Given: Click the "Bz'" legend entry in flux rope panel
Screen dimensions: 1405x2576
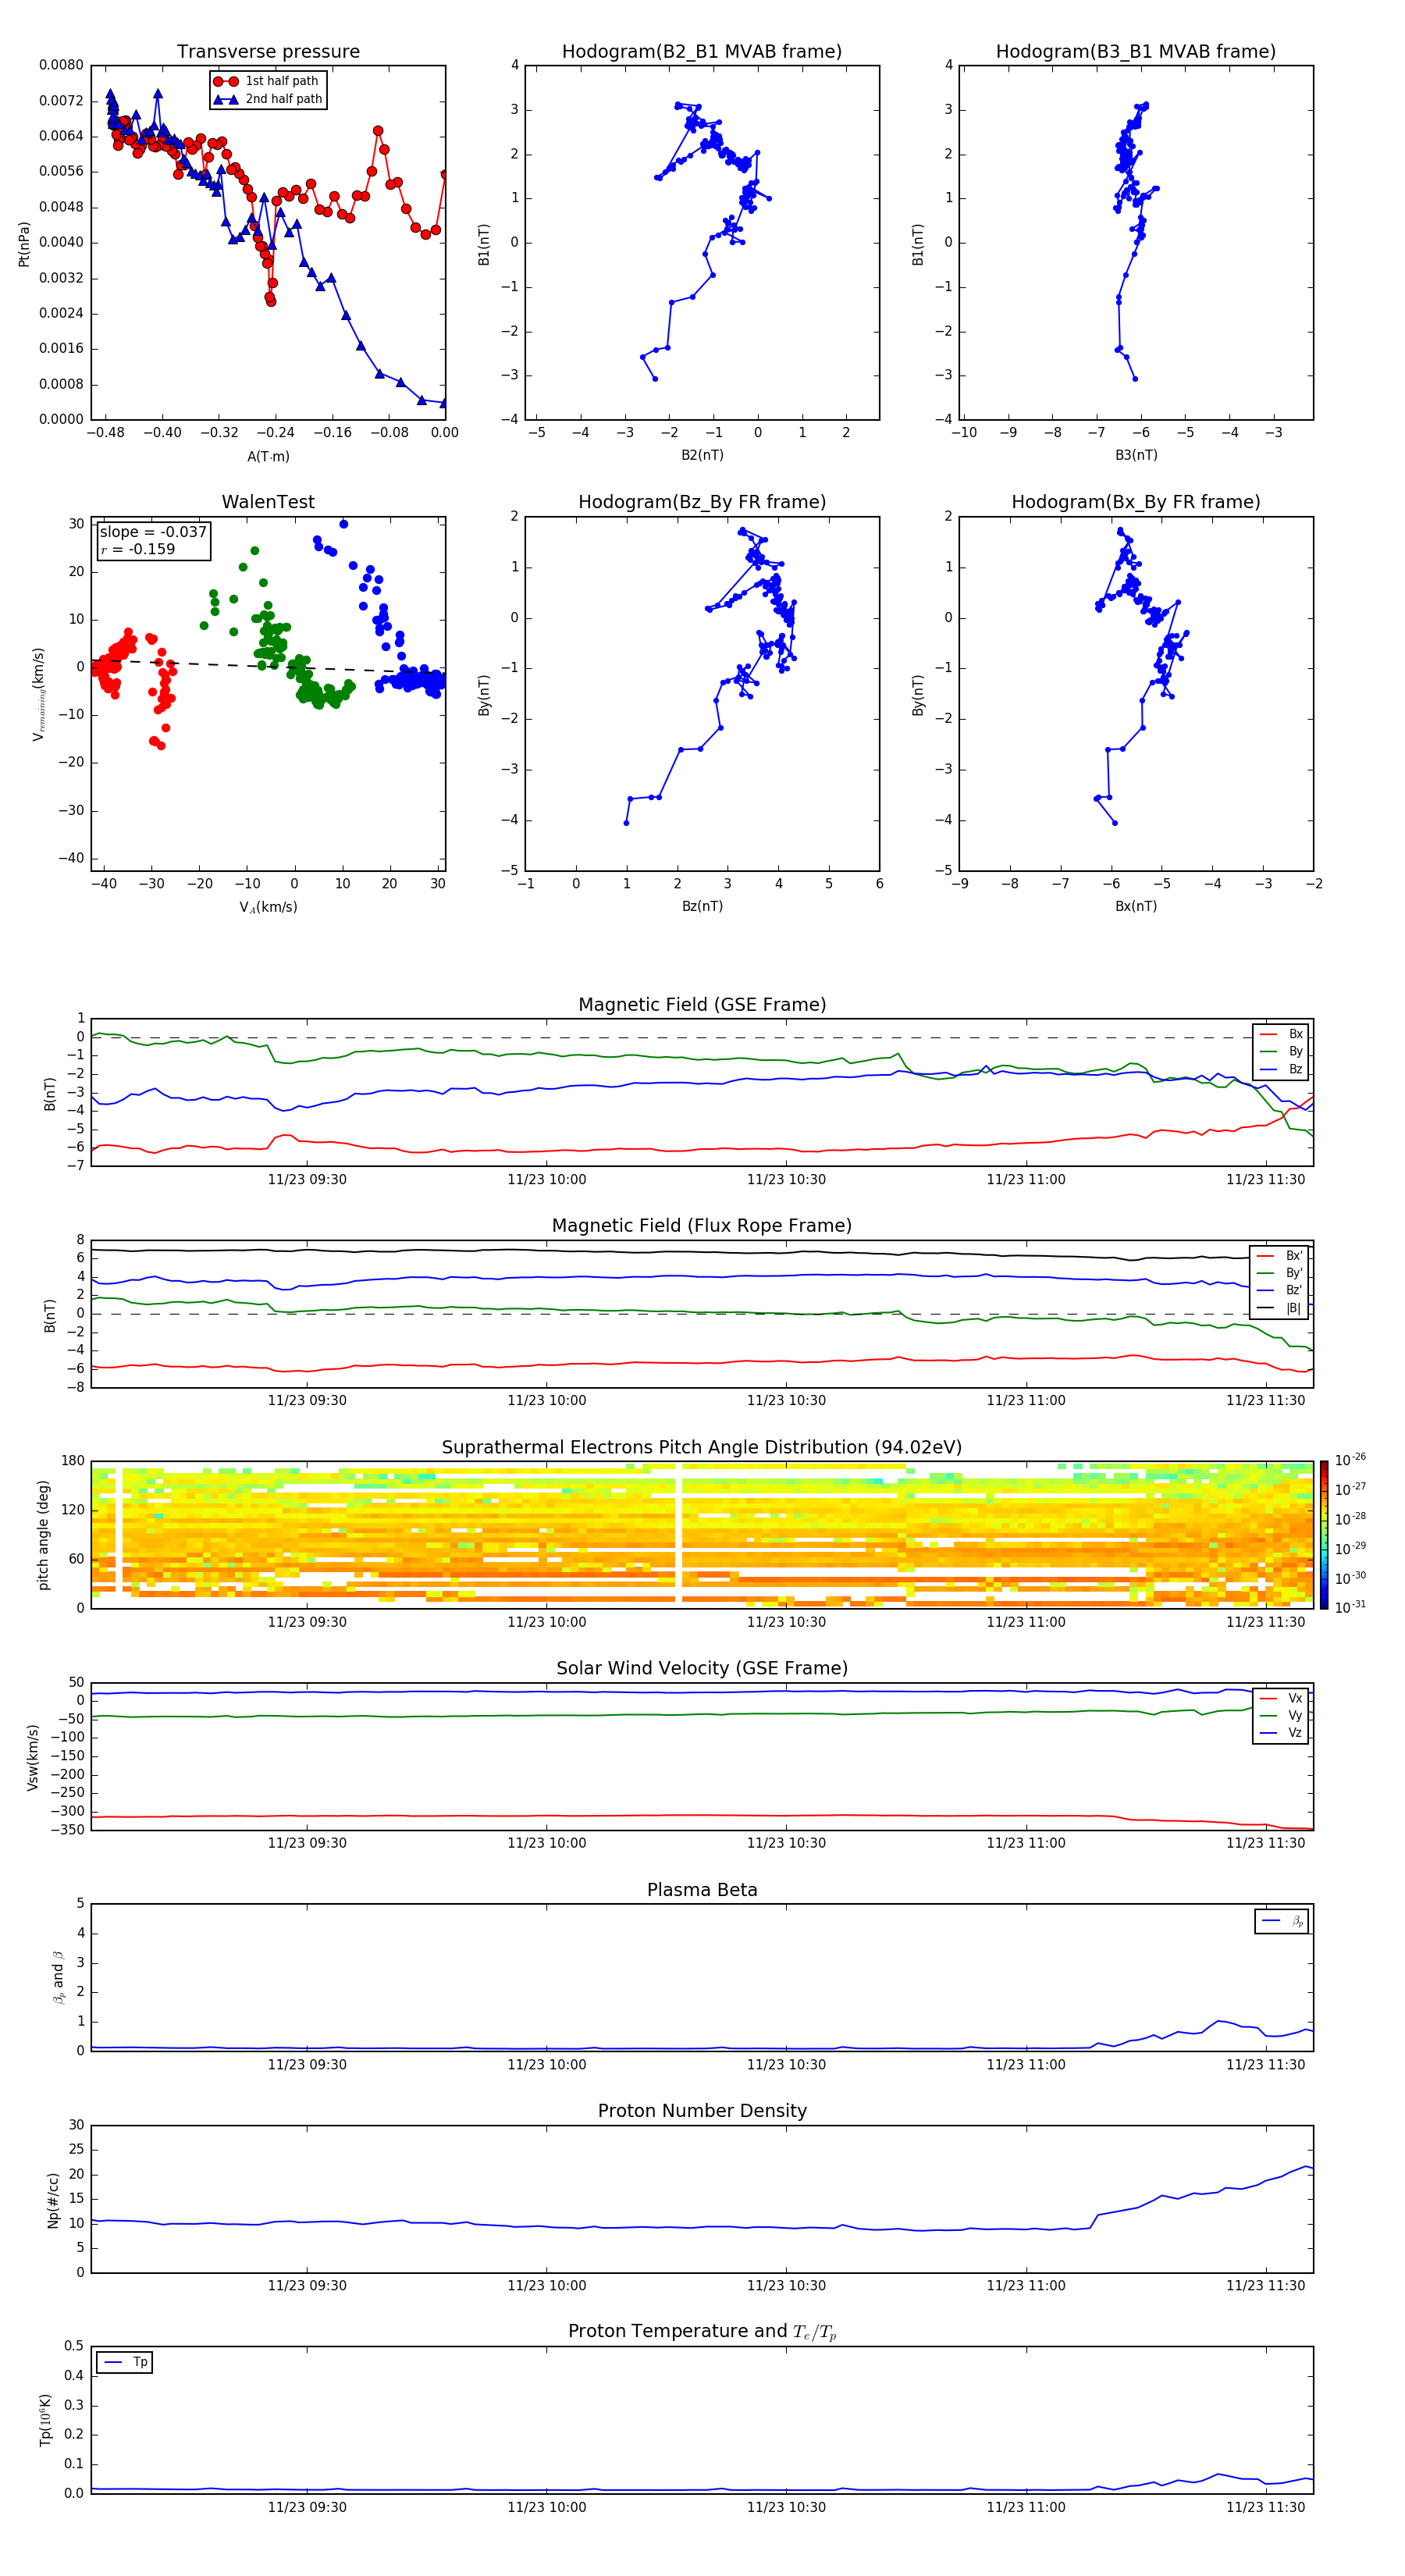Looking at the screenshot, I should click(x=1280, y=1290).
